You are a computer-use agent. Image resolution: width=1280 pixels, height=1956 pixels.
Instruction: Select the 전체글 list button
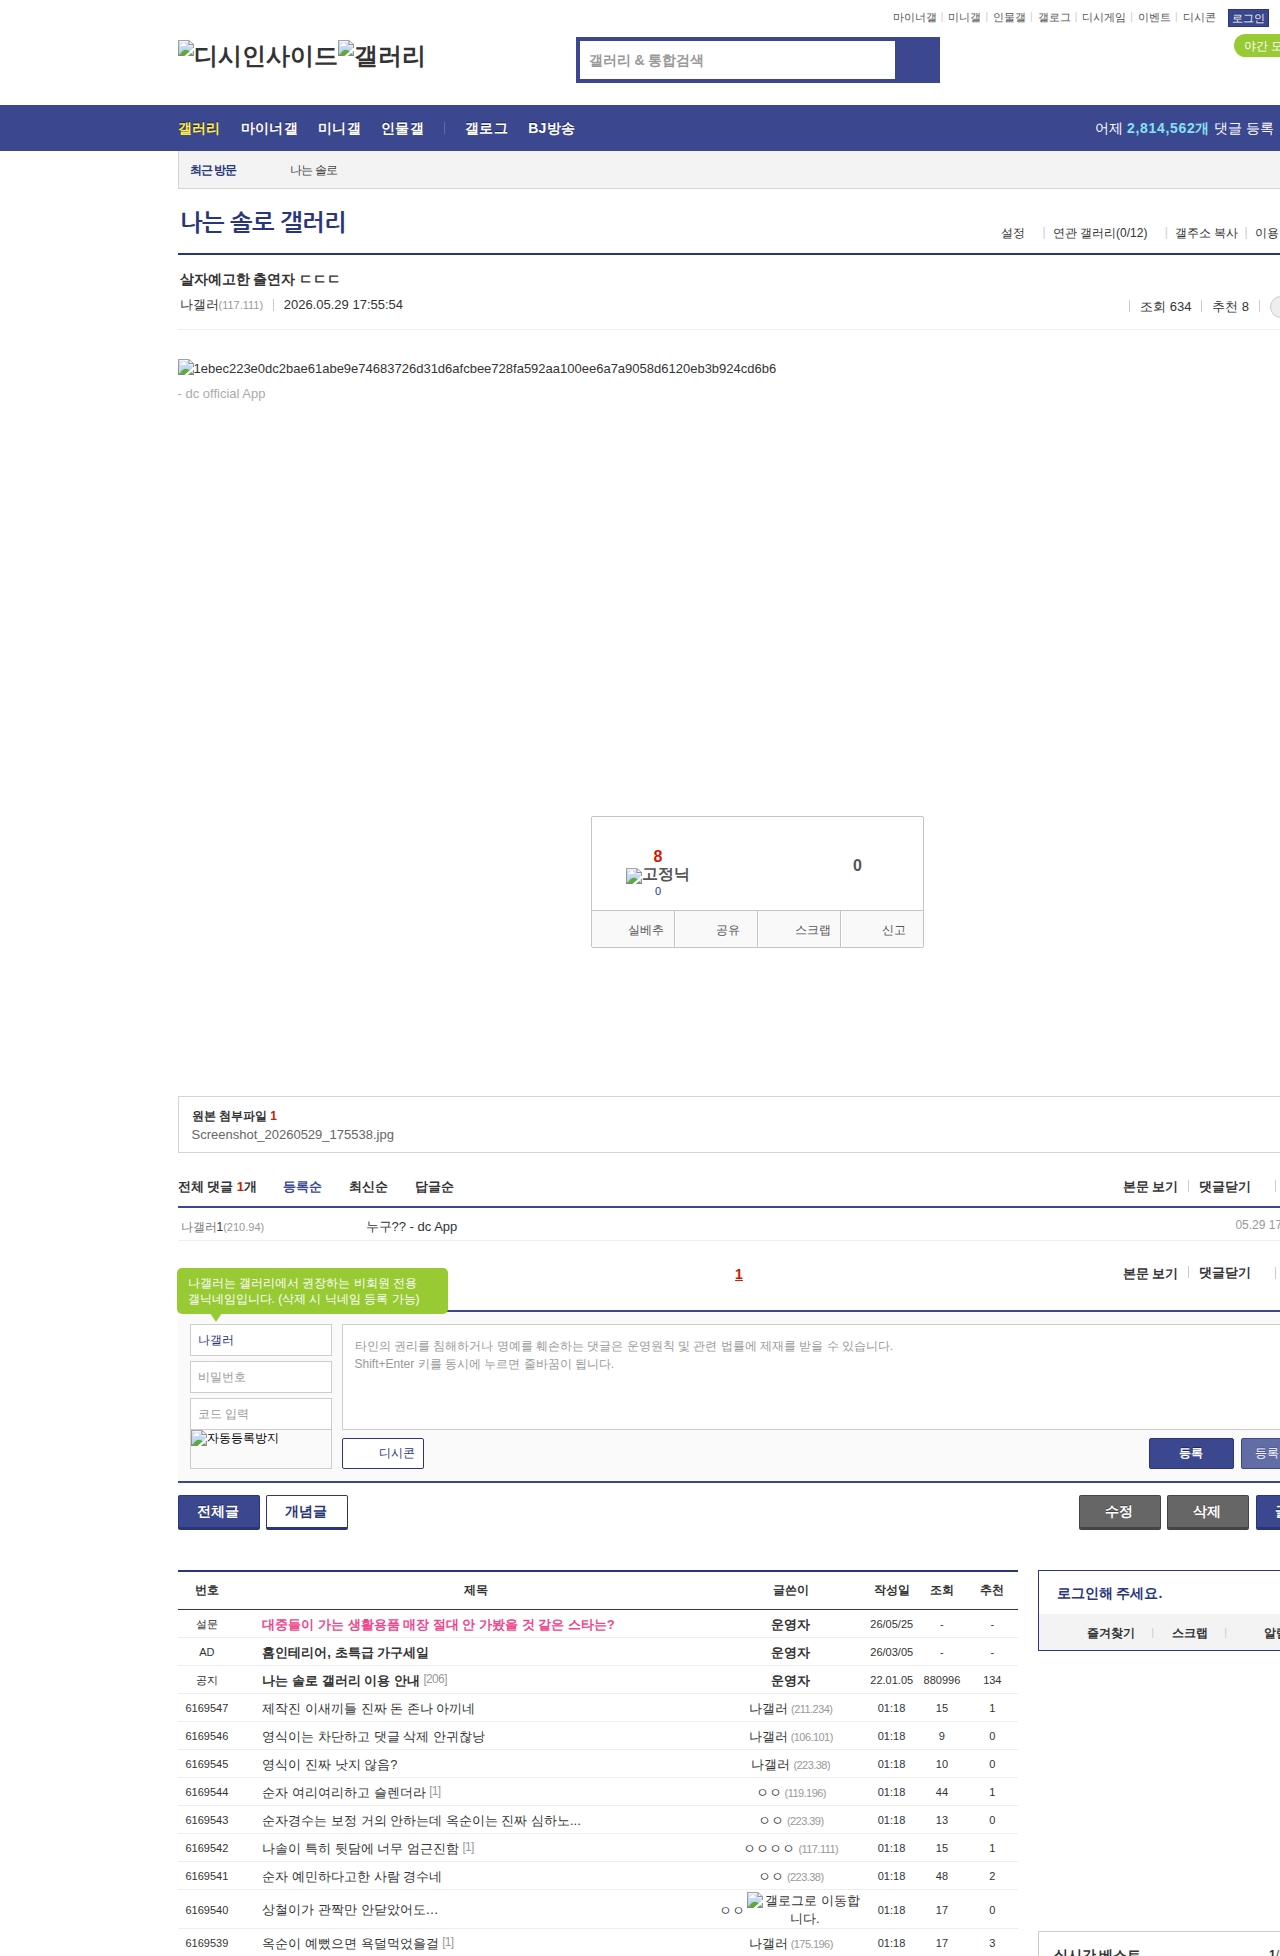click(219, 1512)
